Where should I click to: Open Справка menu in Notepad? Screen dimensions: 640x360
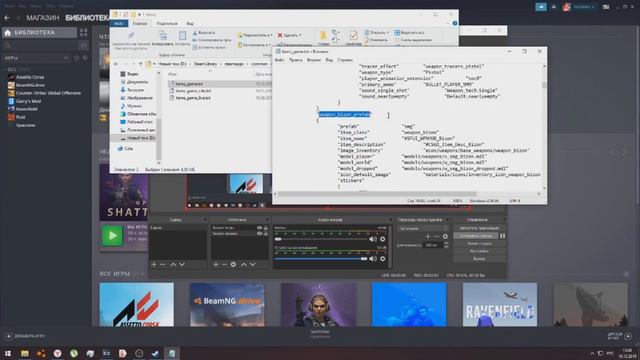coord(345,60)
